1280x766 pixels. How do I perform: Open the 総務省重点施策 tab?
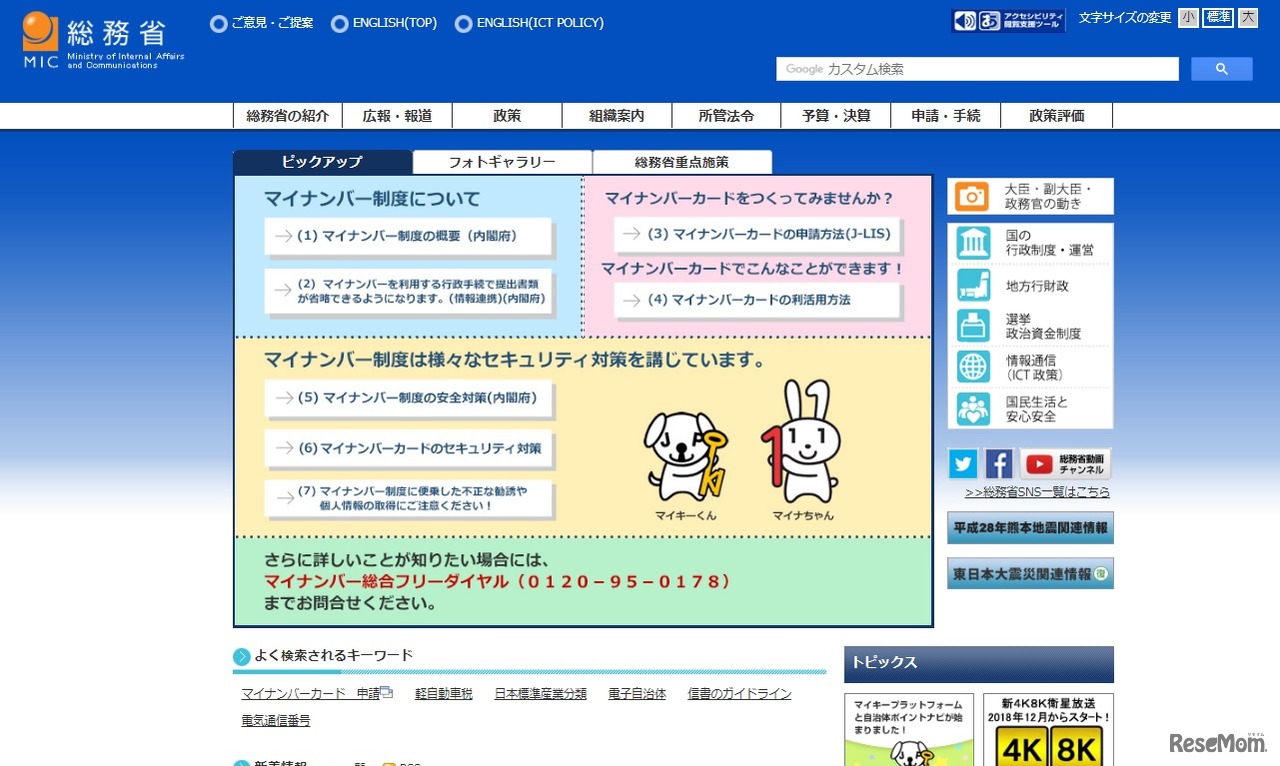coord(682,161)
